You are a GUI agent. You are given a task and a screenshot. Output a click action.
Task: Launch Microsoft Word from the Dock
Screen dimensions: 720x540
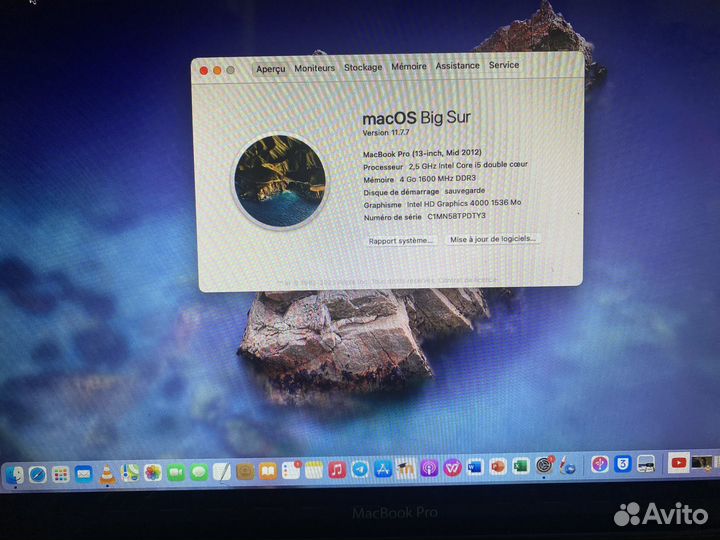(475, 468)
